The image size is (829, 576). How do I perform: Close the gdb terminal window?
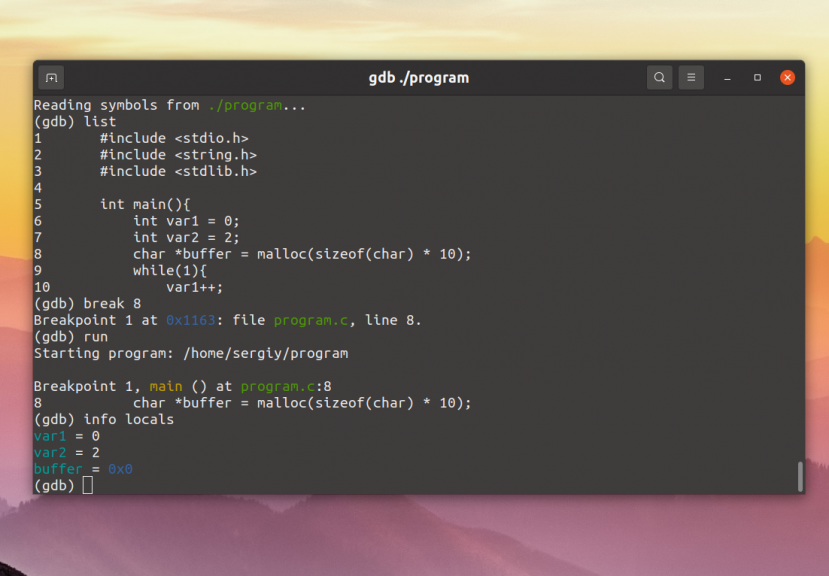787,78
